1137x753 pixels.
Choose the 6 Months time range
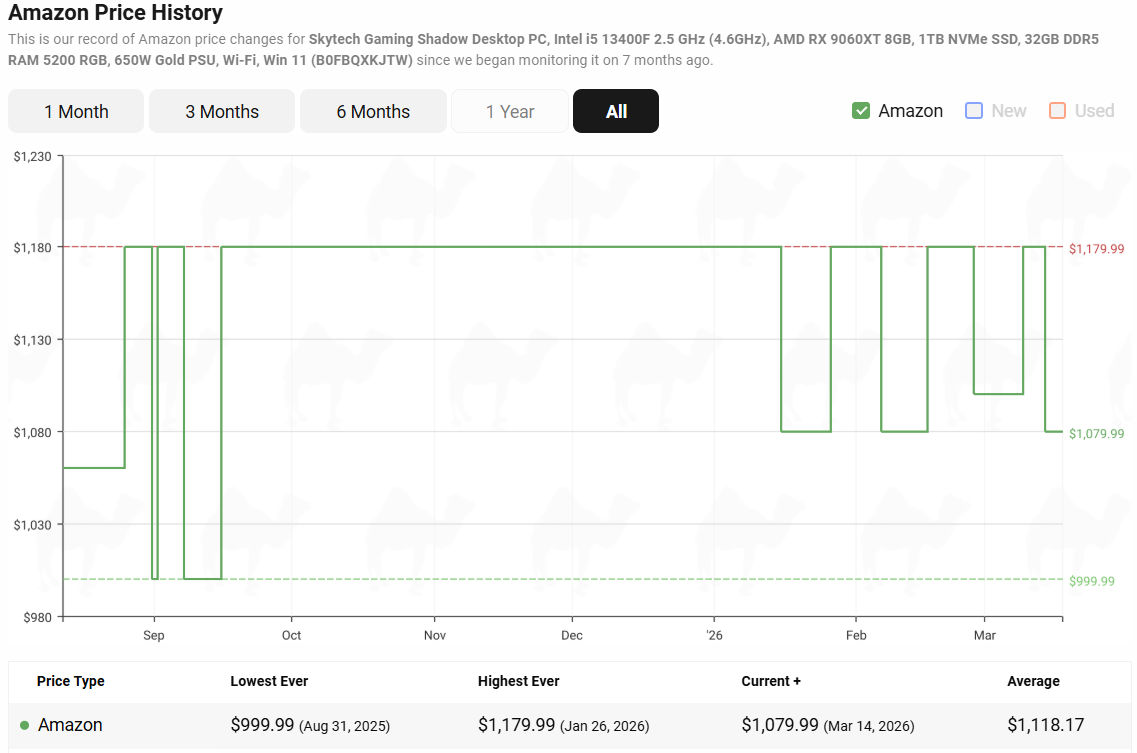[x=373, y=111]
